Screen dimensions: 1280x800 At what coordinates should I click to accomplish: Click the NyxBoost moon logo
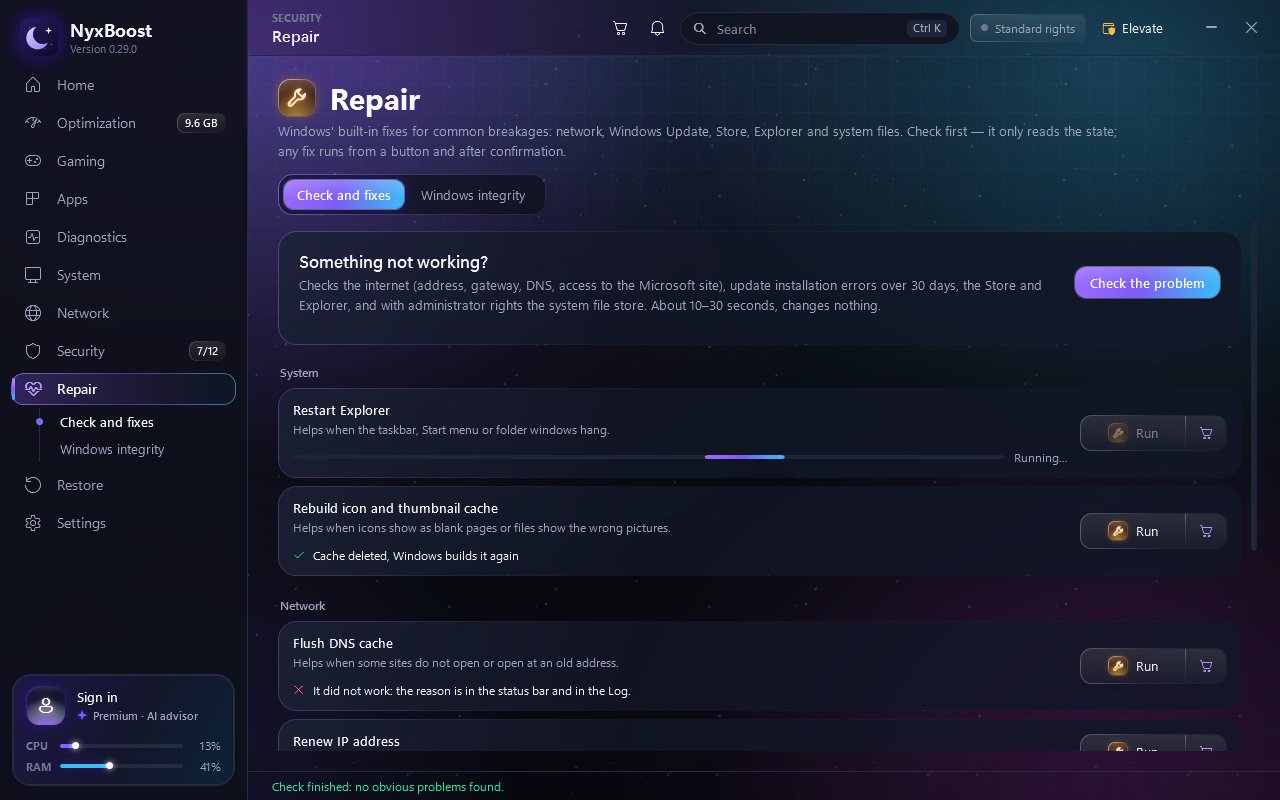point(39,38)
